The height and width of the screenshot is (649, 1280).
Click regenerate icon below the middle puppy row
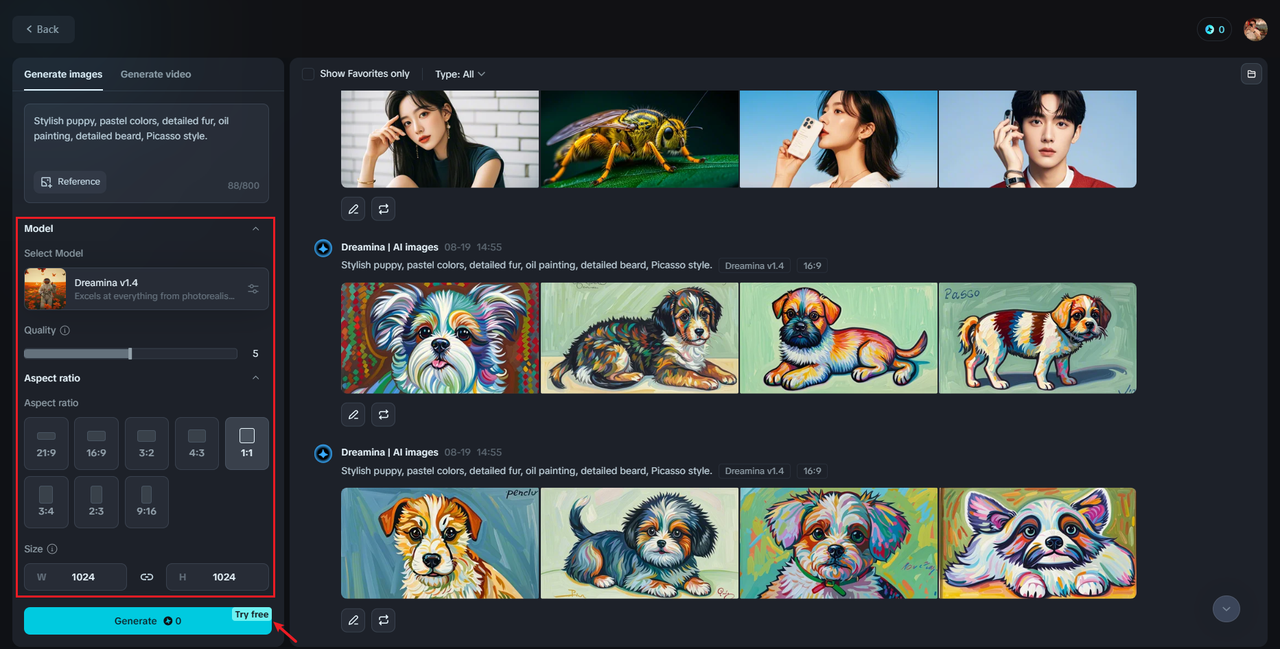[383, 414]
